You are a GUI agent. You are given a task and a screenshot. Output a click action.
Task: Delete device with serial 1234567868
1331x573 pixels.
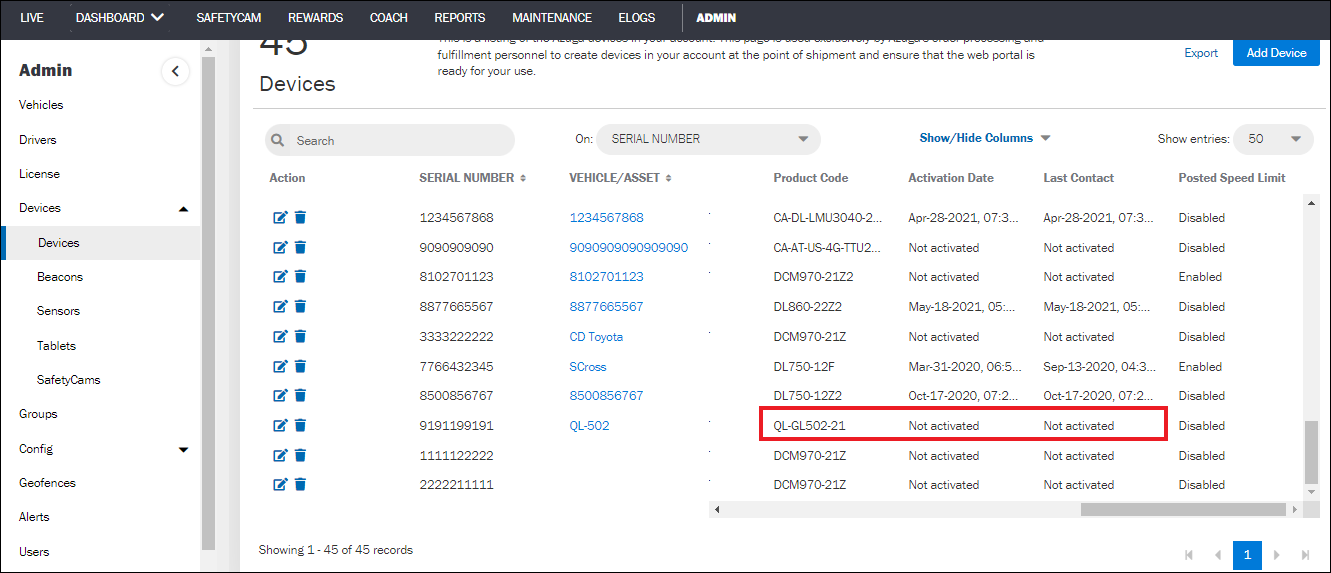(300, 217)
